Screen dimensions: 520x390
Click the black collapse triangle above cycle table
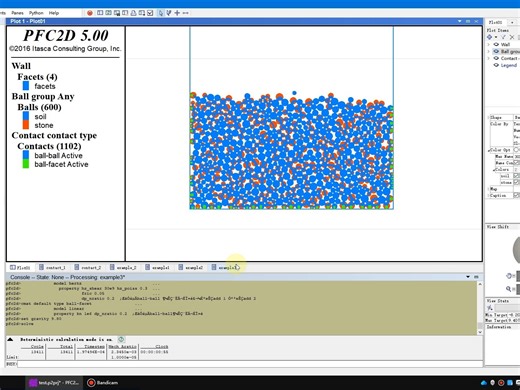point(10,339)
